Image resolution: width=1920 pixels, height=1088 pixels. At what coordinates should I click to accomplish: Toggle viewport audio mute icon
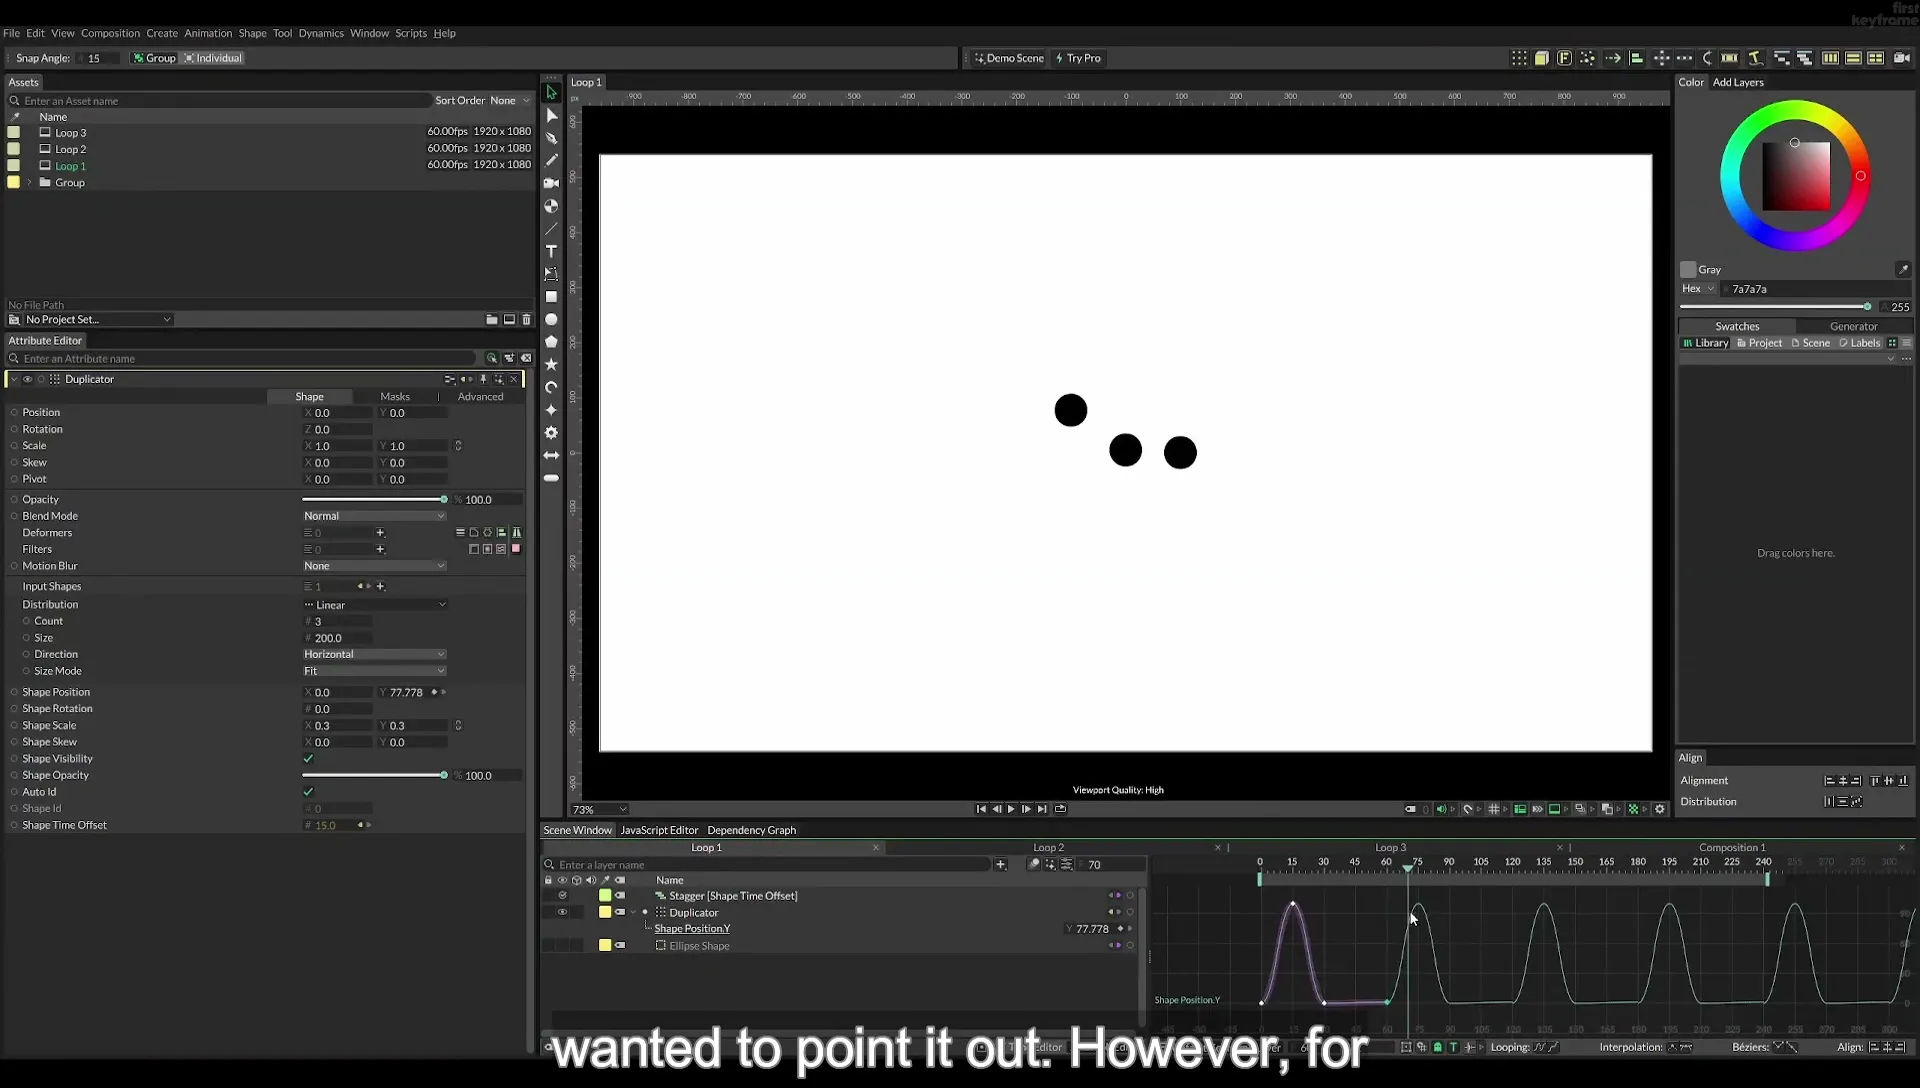[x=1441, y=809]
